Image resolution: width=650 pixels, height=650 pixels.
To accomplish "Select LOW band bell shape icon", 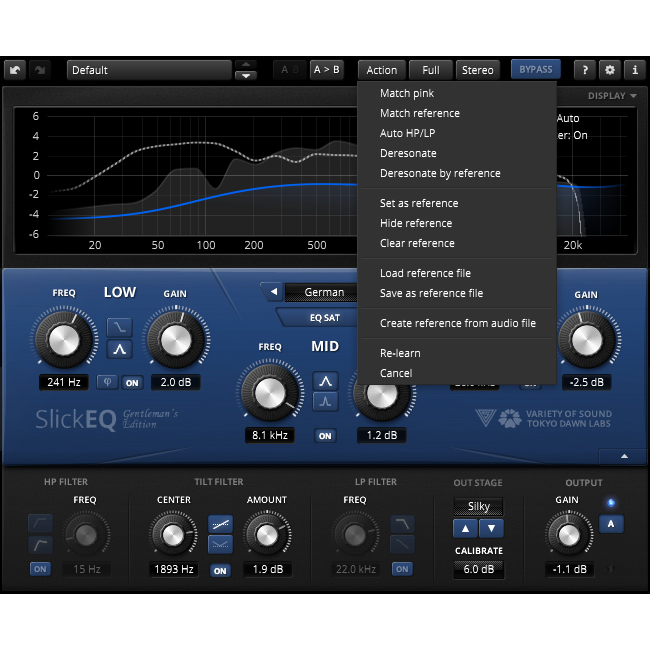I will [x=119, y=349].
